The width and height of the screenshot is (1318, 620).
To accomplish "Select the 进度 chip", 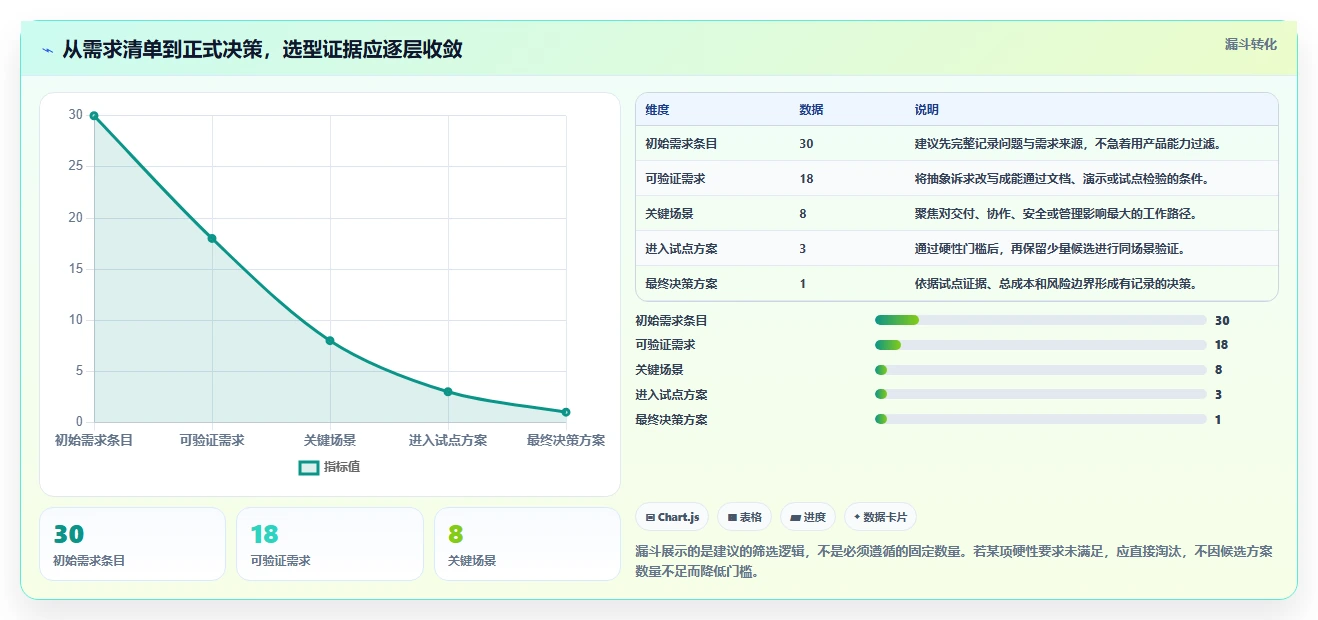I will pyautogui.click(x=808, y=517).
